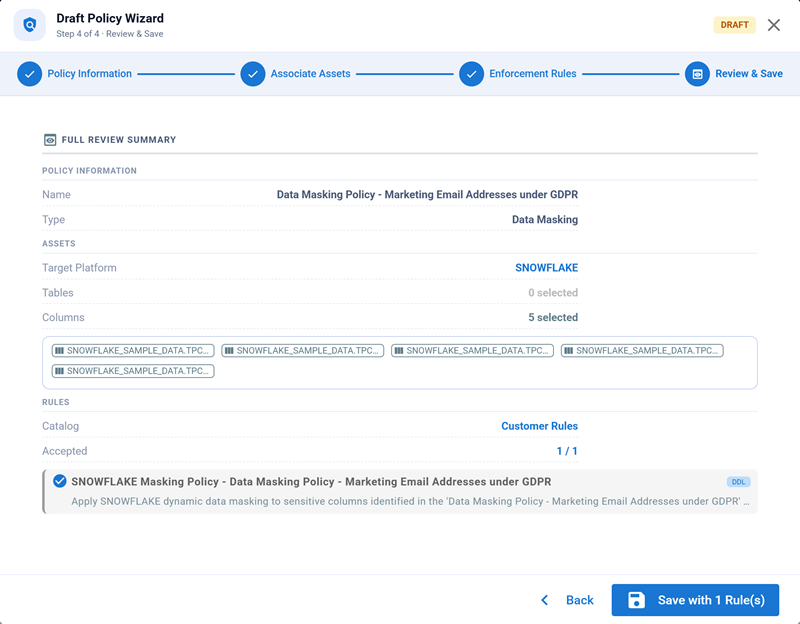
Task: Click the column icon in third chip
Action: pyautogui.click(x=399, y=351)
